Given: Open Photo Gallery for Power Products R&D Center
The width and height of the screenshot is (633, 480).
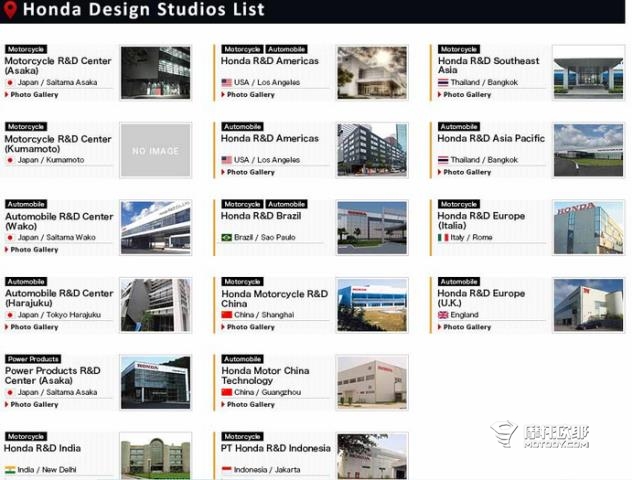Looking at the screenshot, I should click(32, 405).
